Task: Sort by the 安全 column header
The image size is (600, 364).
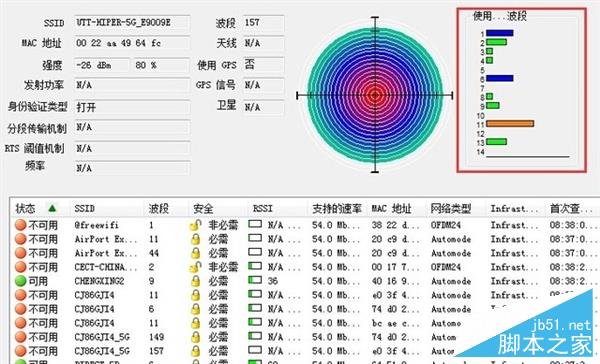Action: click(203, 209)
